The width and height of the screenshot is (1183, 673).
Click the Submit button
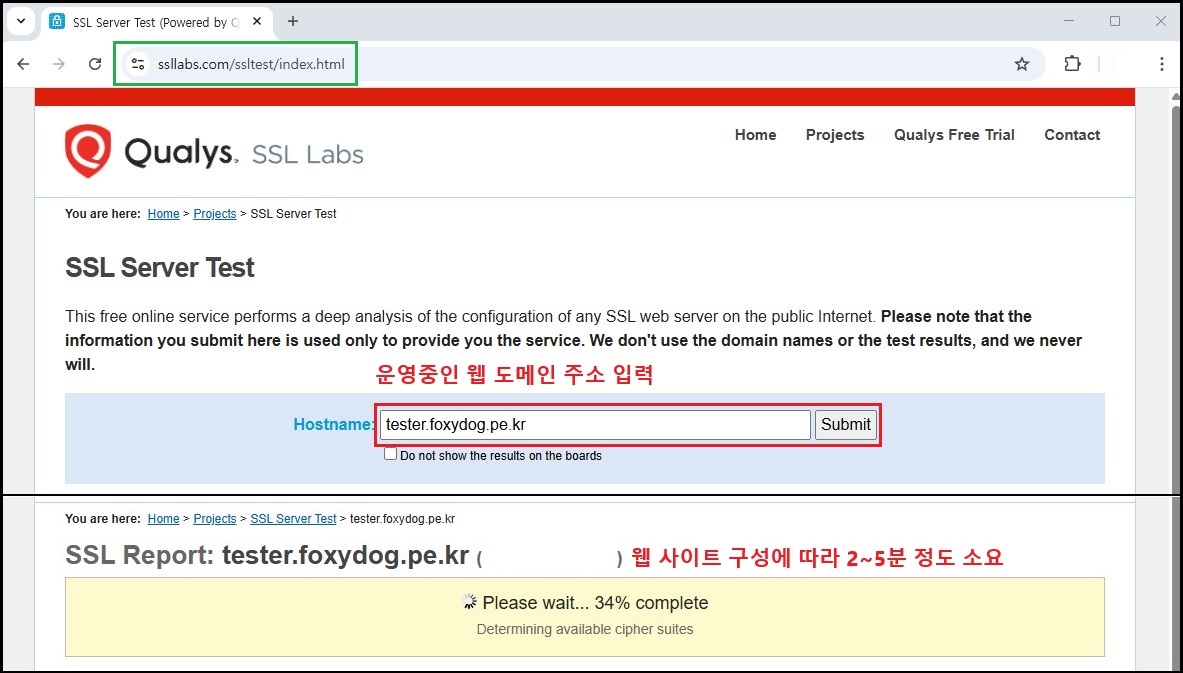click(x=846, y=425)
